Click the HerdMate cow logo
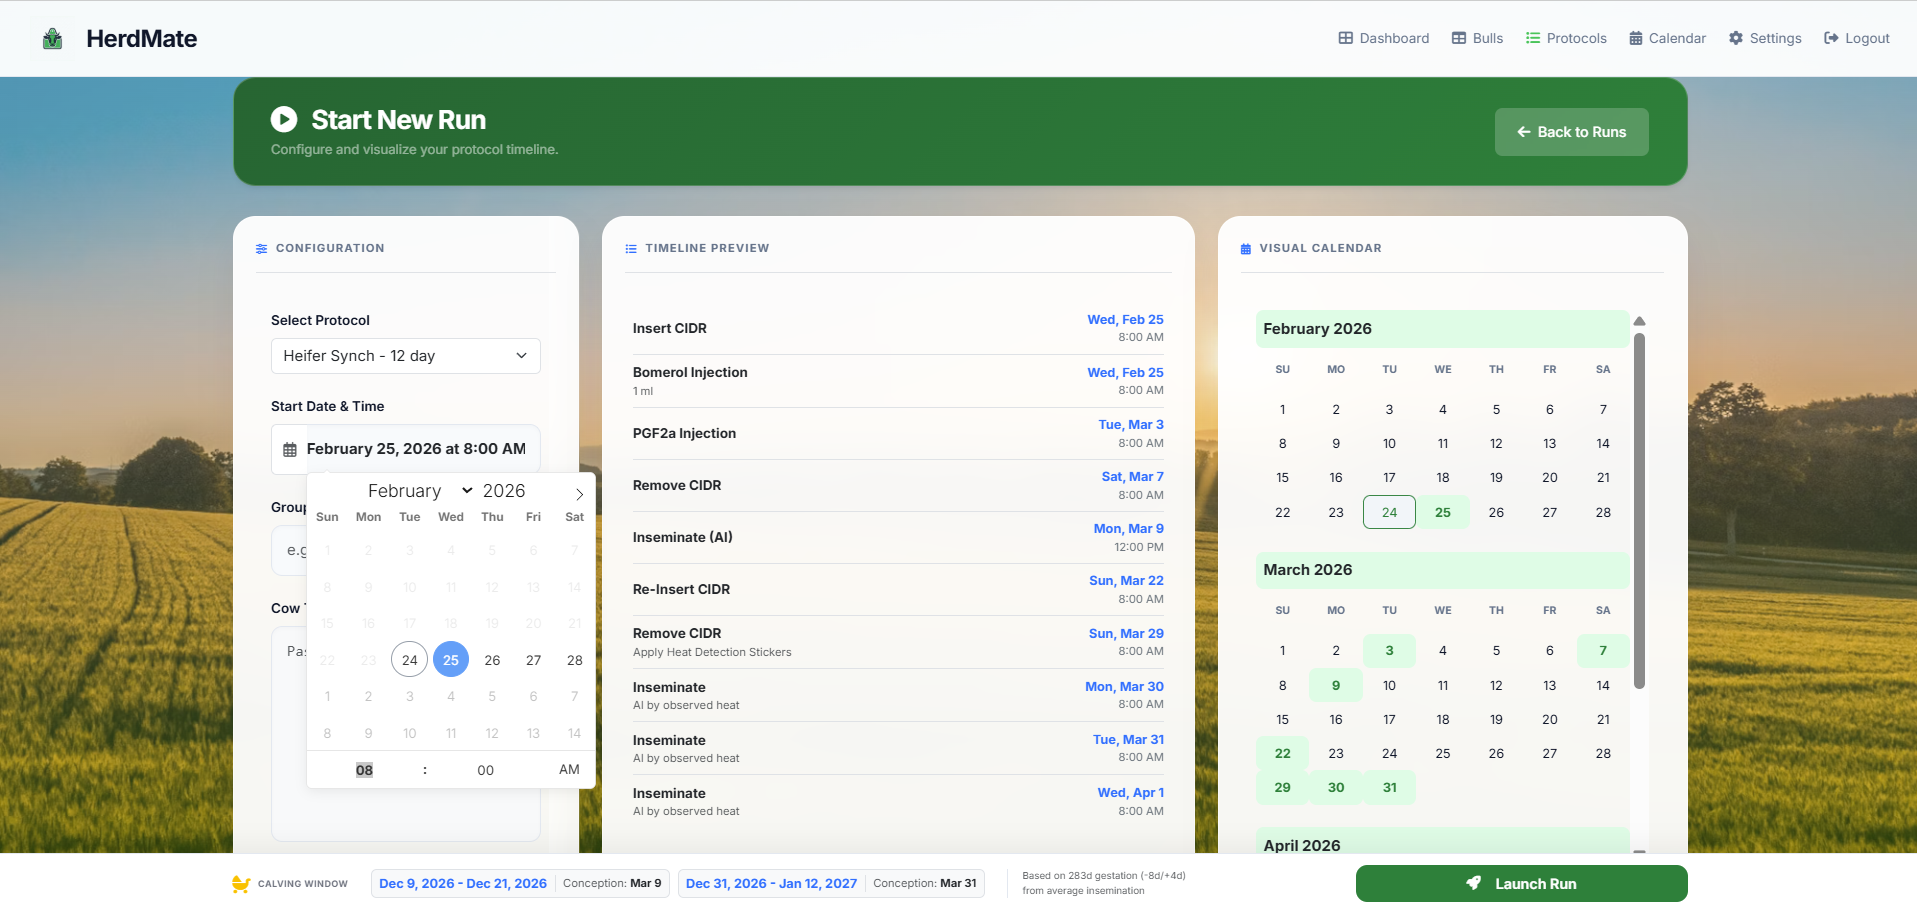 click(x=52, y=38)
